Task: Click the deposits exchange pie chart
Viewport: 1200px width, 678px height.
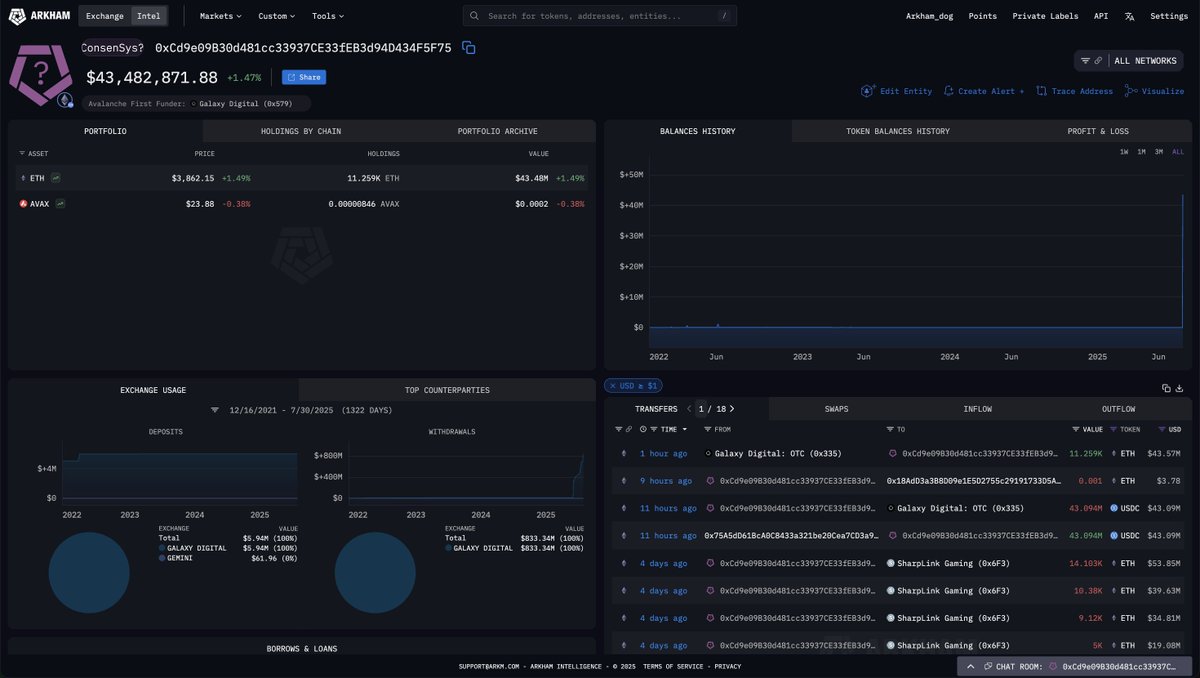Action: click(89, 573)
